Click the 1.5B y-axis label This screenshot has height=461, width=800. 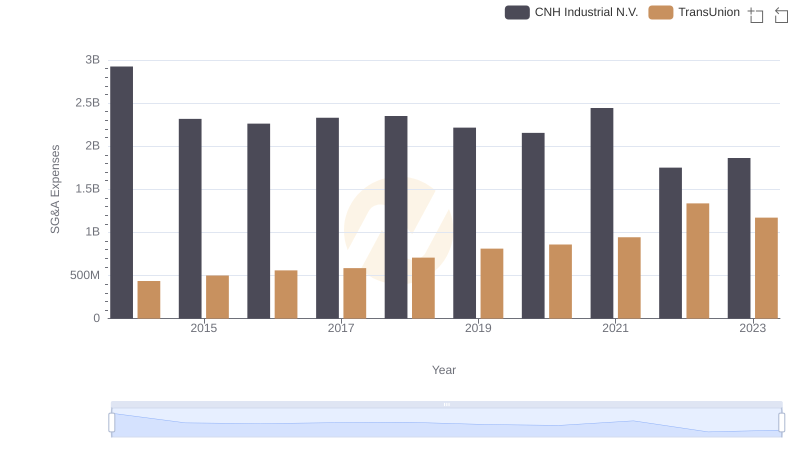pos(88,189)
